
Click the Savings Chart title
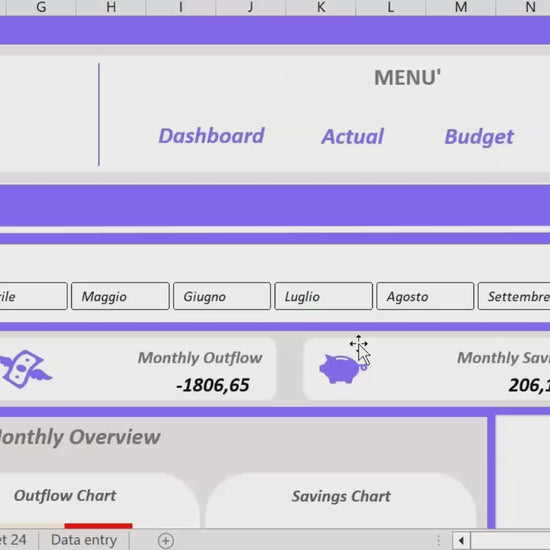pos(341,496)
